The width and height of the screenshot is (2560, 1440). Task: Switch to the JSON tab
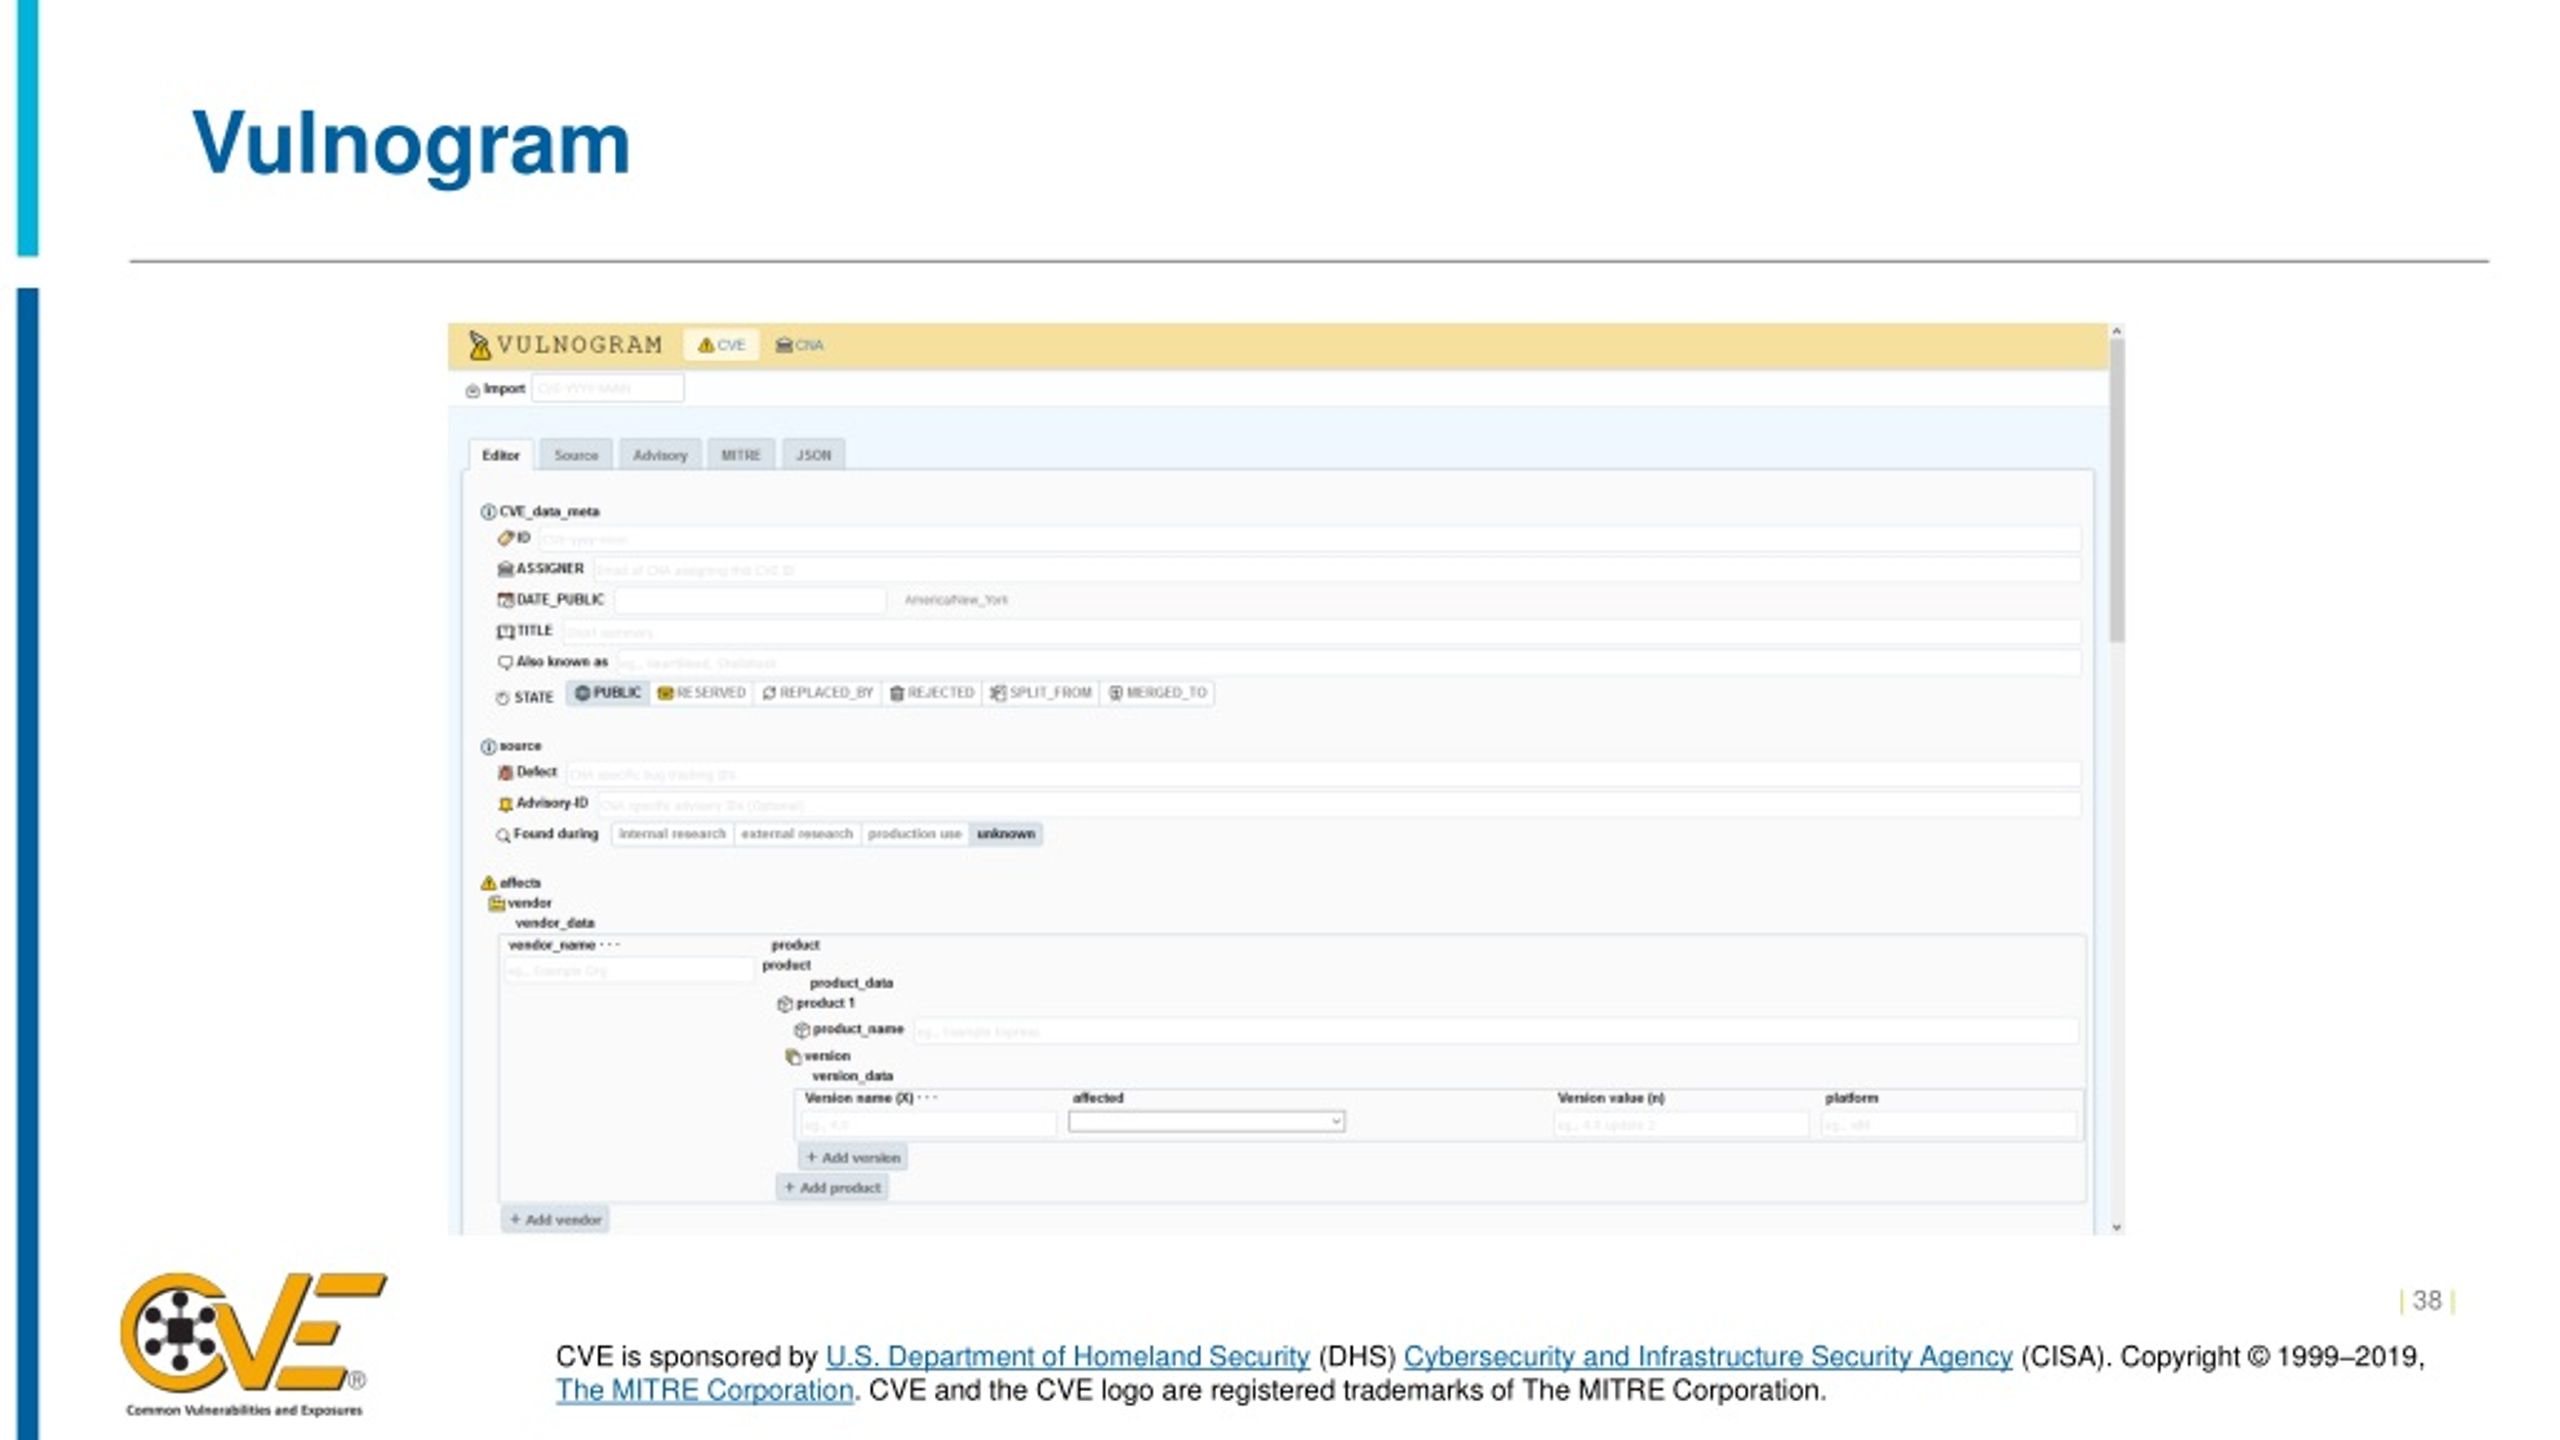813,455
